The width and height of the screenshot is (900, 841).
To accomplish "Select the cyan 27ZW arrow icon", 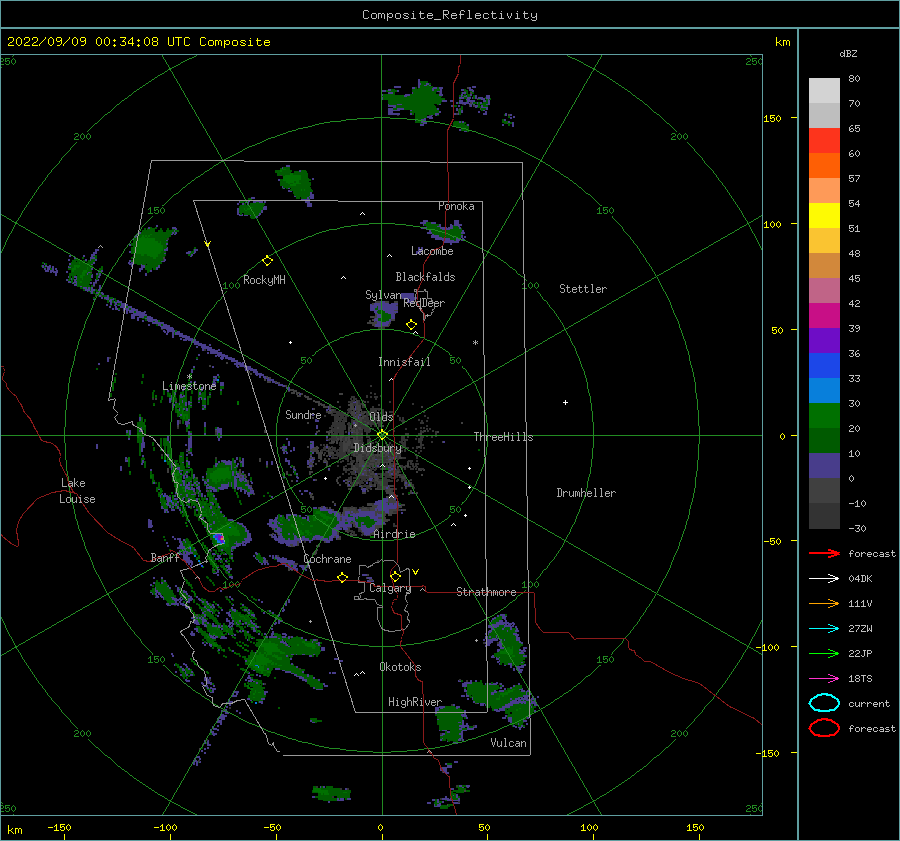I will point(824,629).
